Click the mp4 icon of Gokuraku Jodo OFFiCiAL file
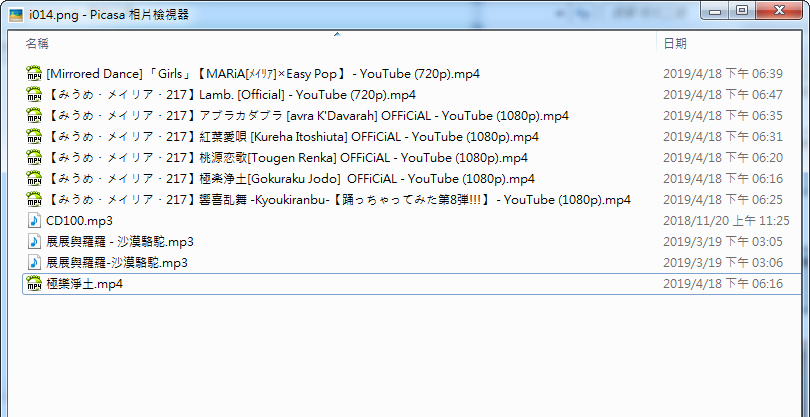 [34, 179]
